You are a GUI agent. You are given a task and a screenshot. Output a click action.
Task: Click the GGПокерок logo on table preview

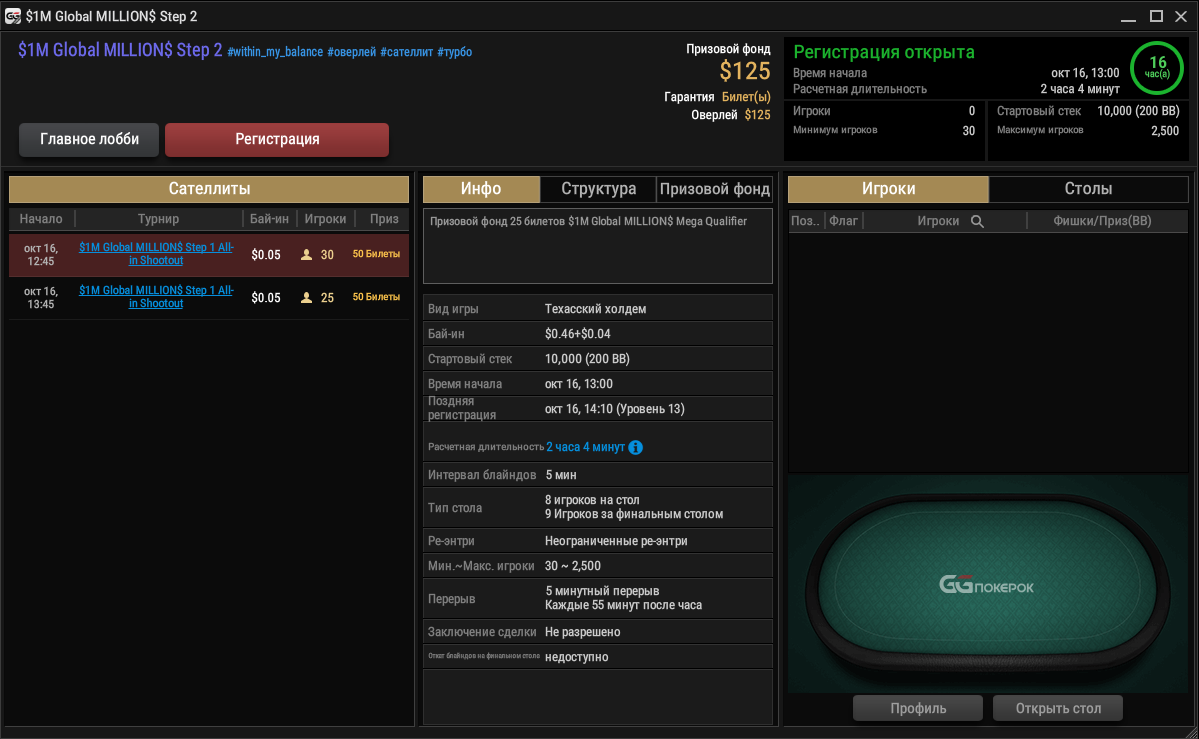pos(986,586)
